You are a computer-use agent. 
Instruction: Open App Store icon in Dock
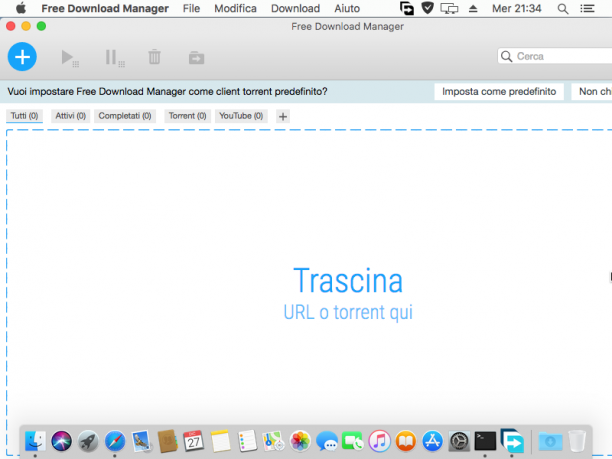(x=432, y=441)
